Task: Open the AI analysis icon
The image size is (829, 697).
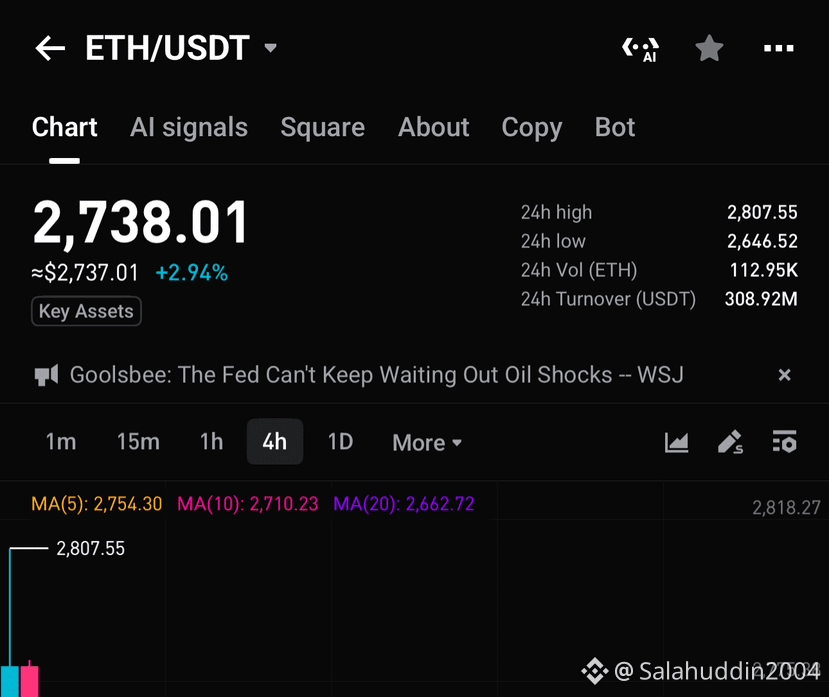Action: click(x=640, y=49)
